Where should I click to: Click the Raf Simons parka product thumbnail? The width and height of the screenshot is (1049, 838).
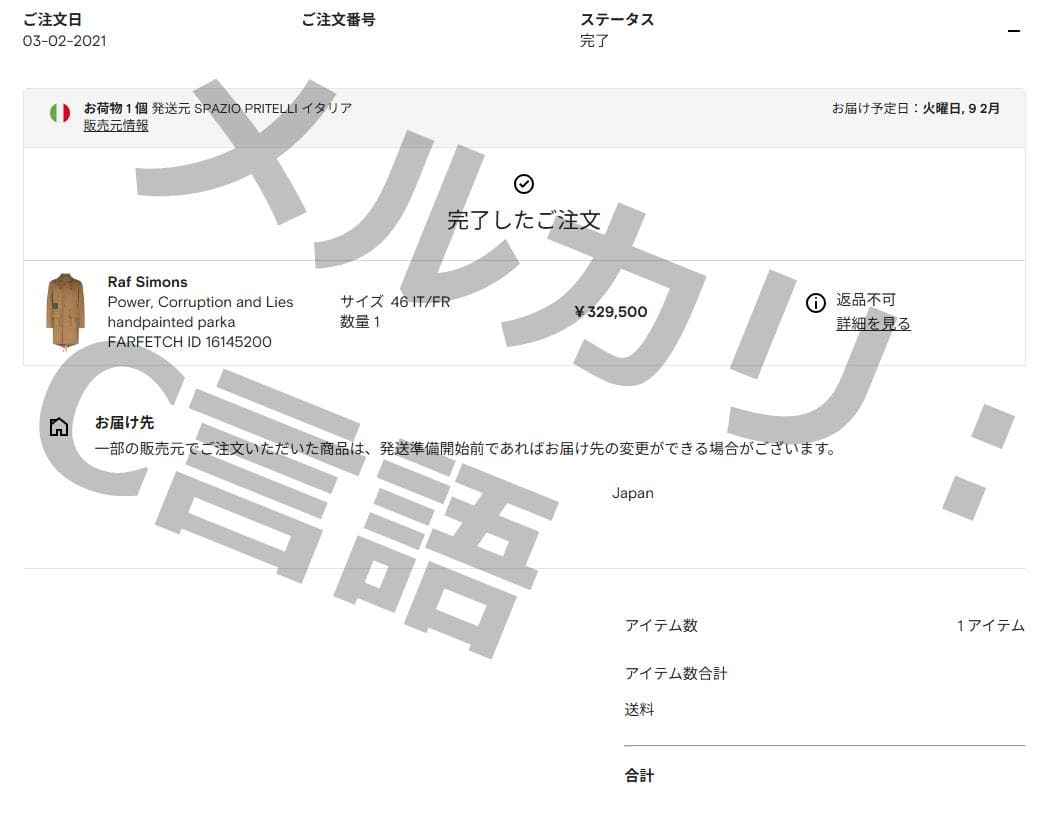click(x=64, y=311)
